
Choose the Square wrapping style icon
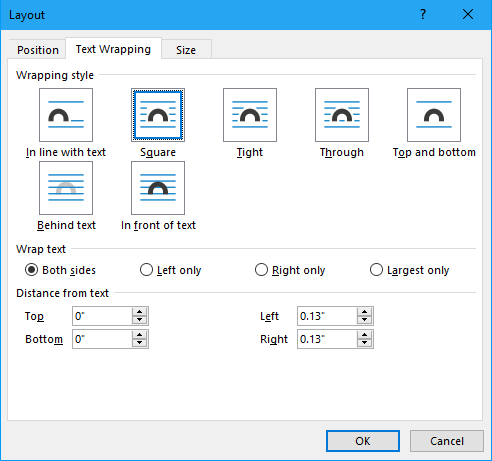(158, 115)
